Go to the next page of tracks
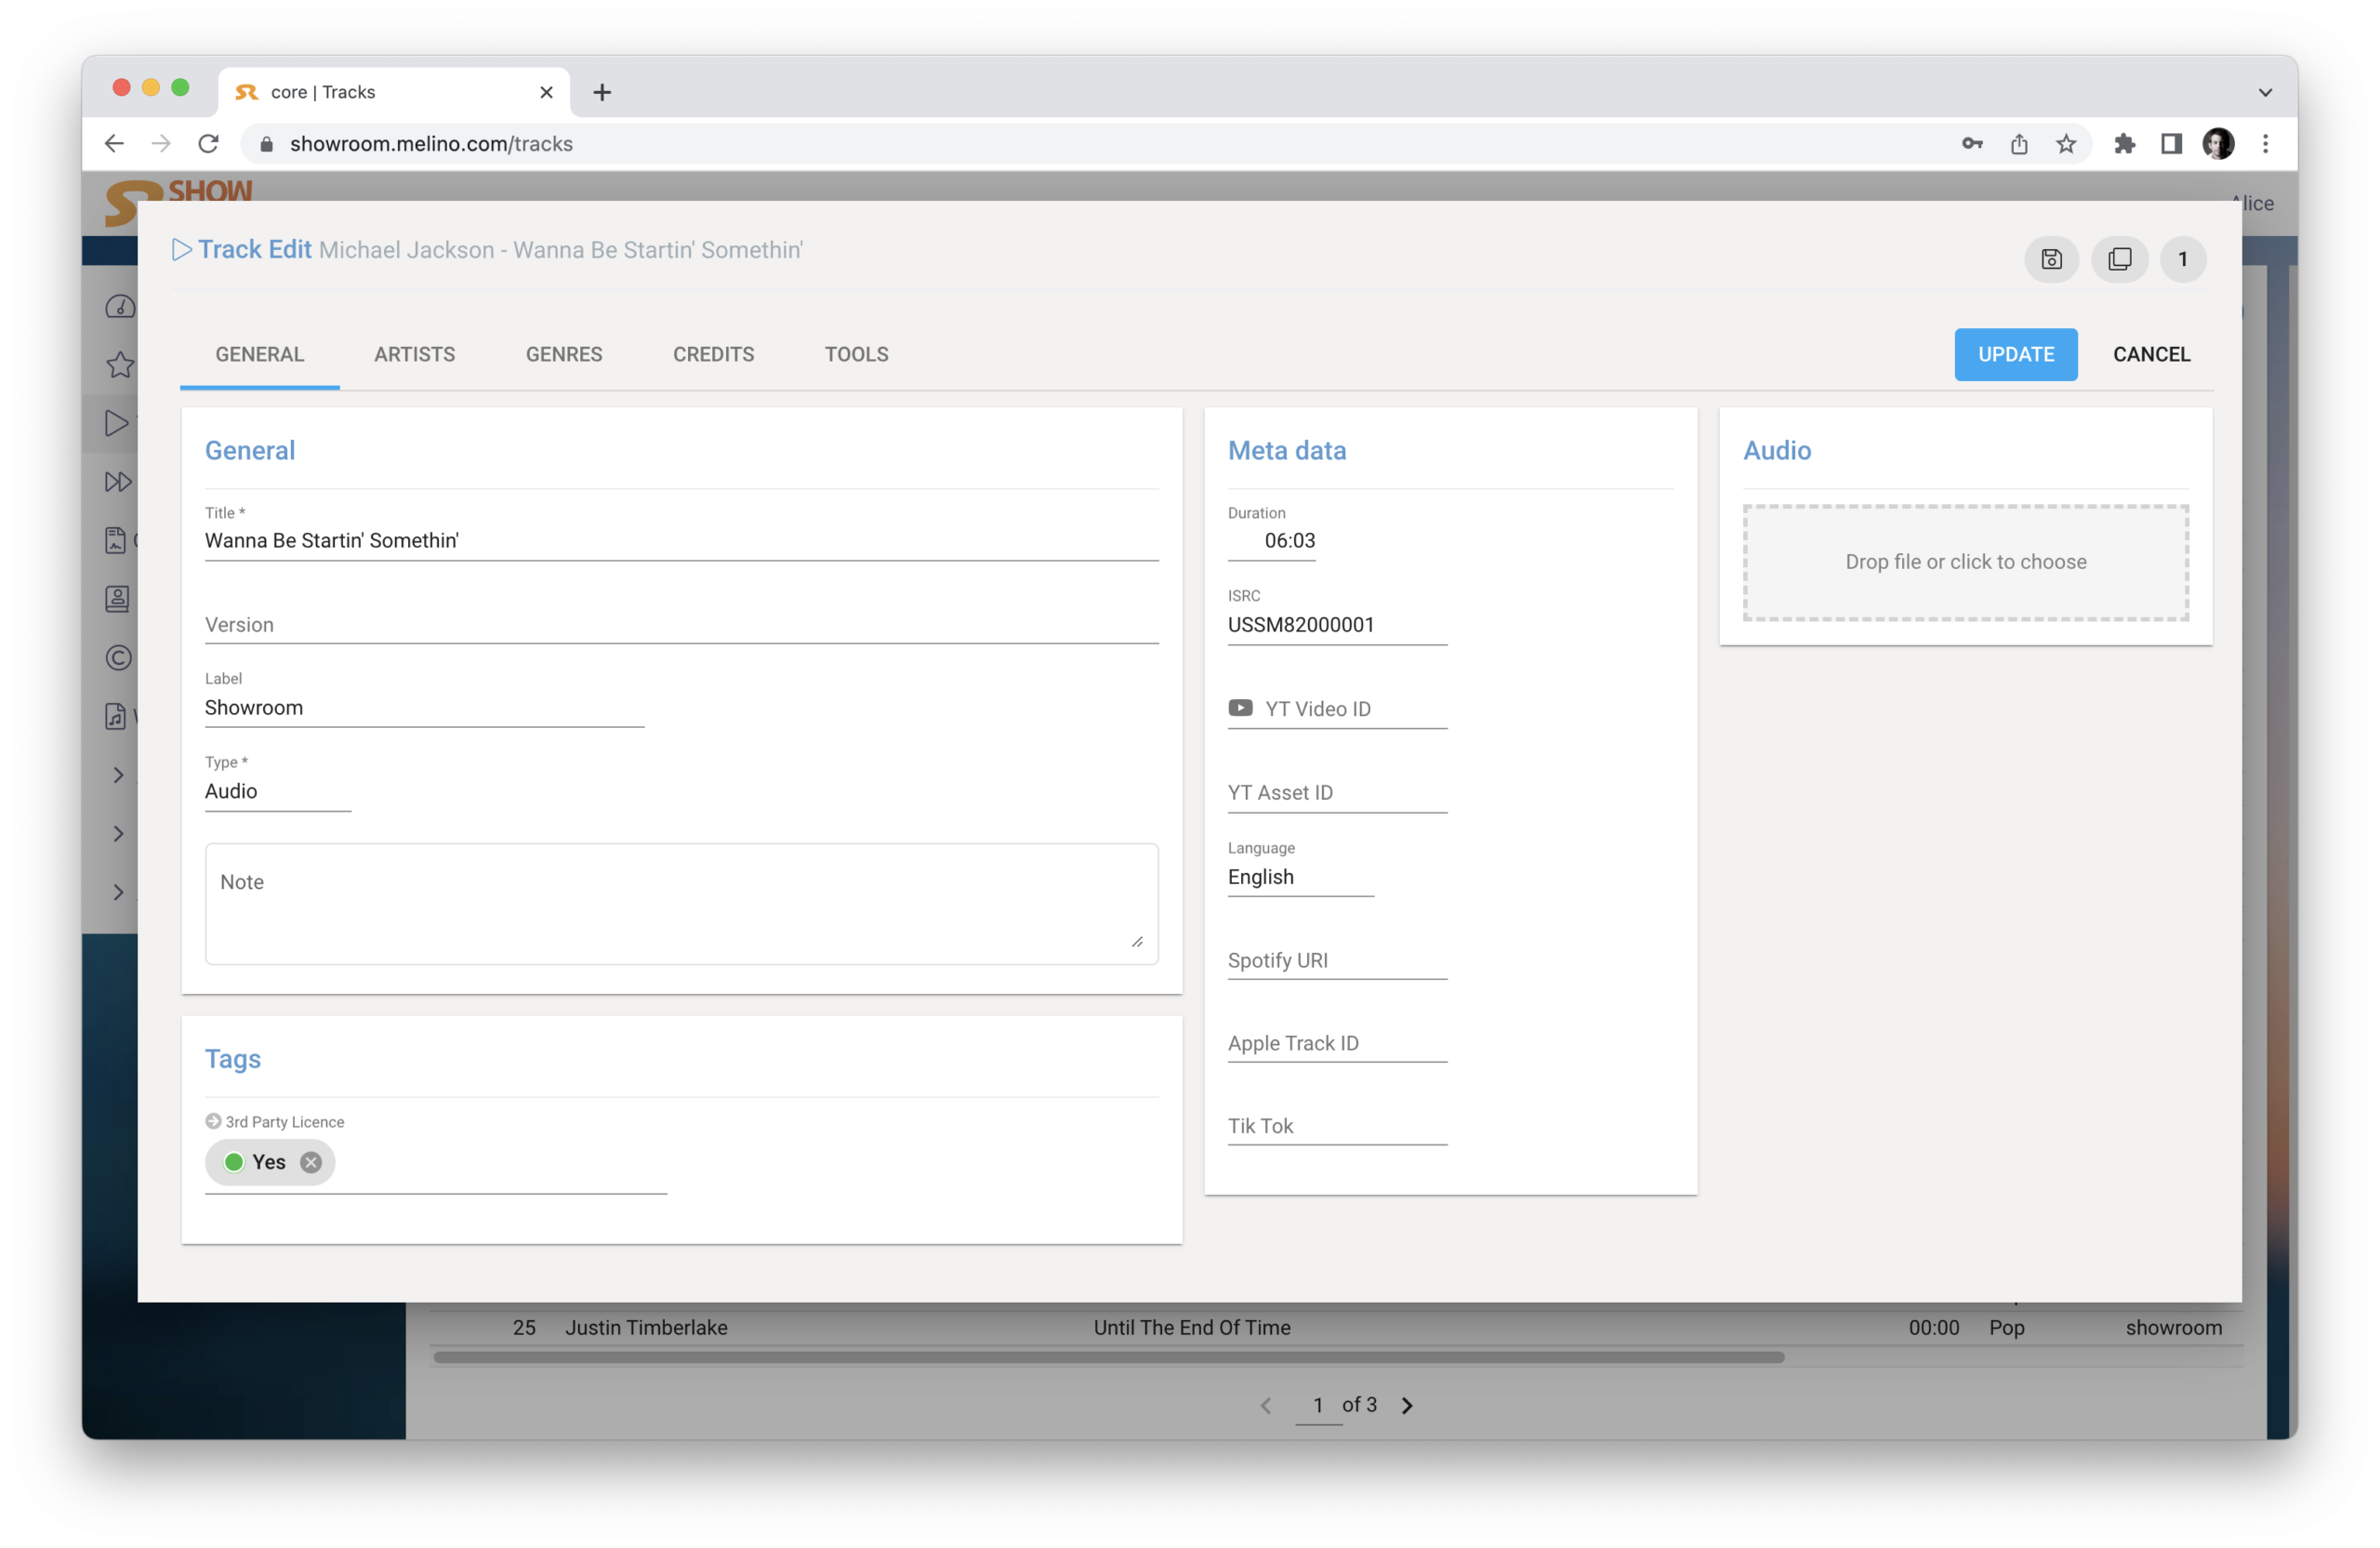The width and height of the screenshot is (2380, 1548). (1407, 1406)
